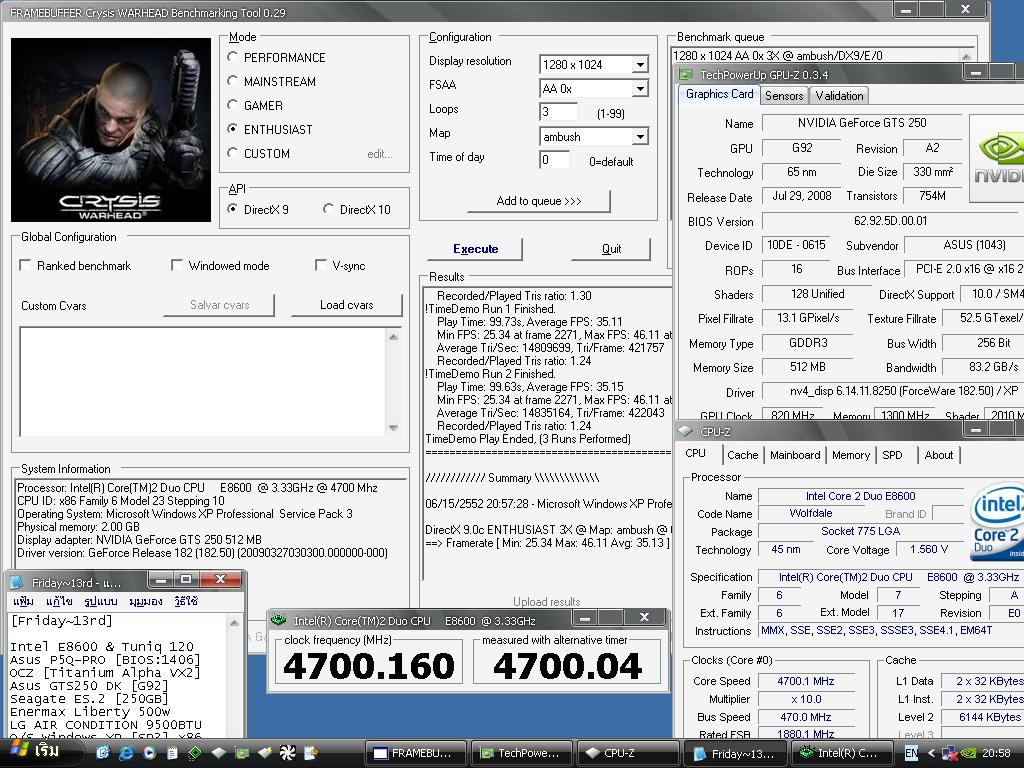Image resolution: width=1024 pixels, height=768 pixels.
Task: Launch Internet Explorer from quick launch
Action: 125,753
